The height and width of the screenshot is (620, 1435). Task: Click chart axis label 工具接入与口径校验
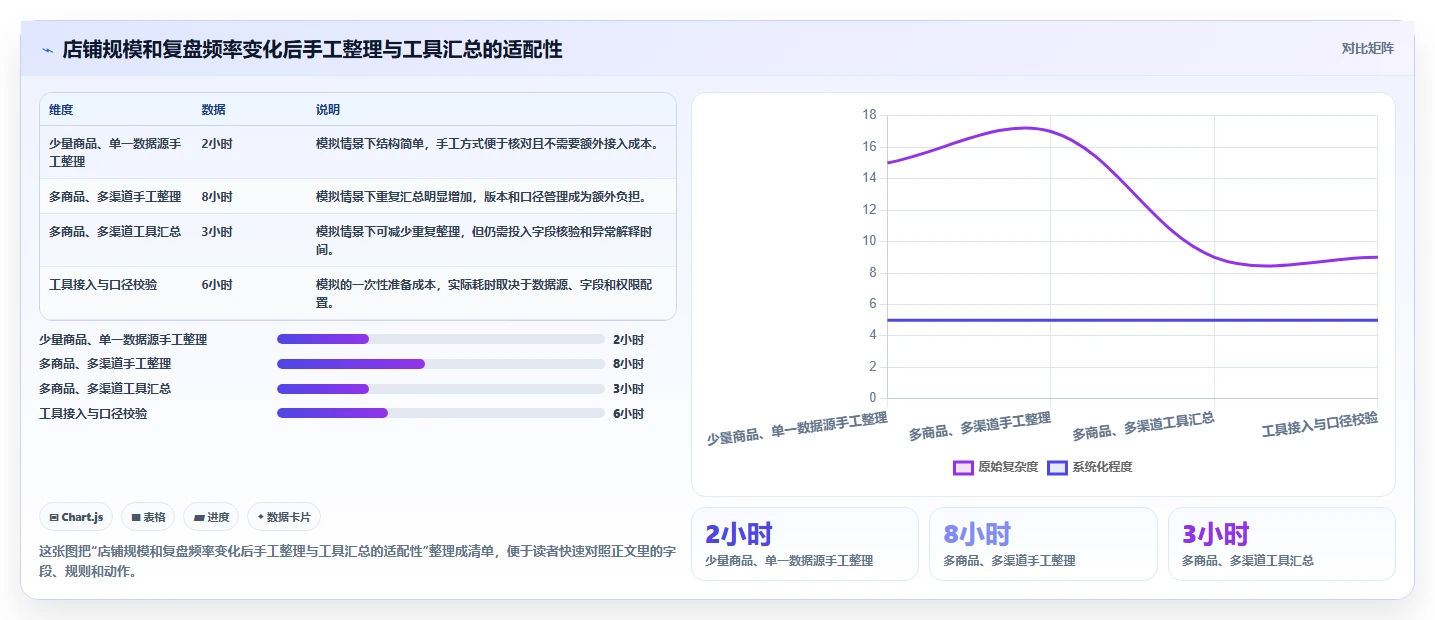click(x=1320, y=424)
